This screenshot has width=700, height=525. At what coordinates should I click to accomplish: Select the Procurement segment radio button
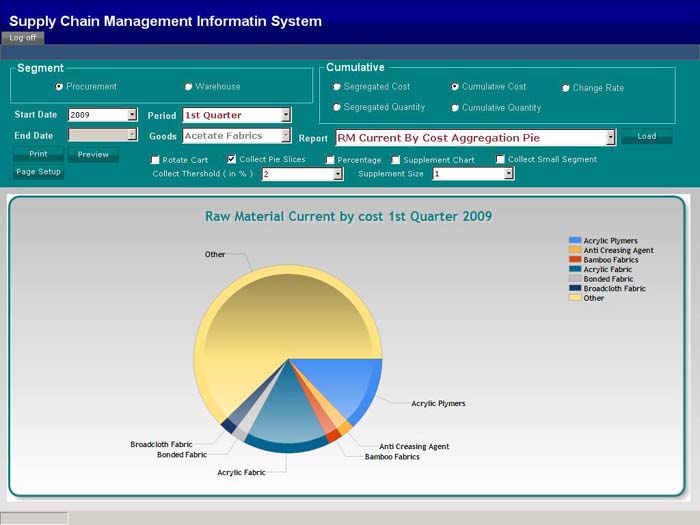tap(59, 87)
